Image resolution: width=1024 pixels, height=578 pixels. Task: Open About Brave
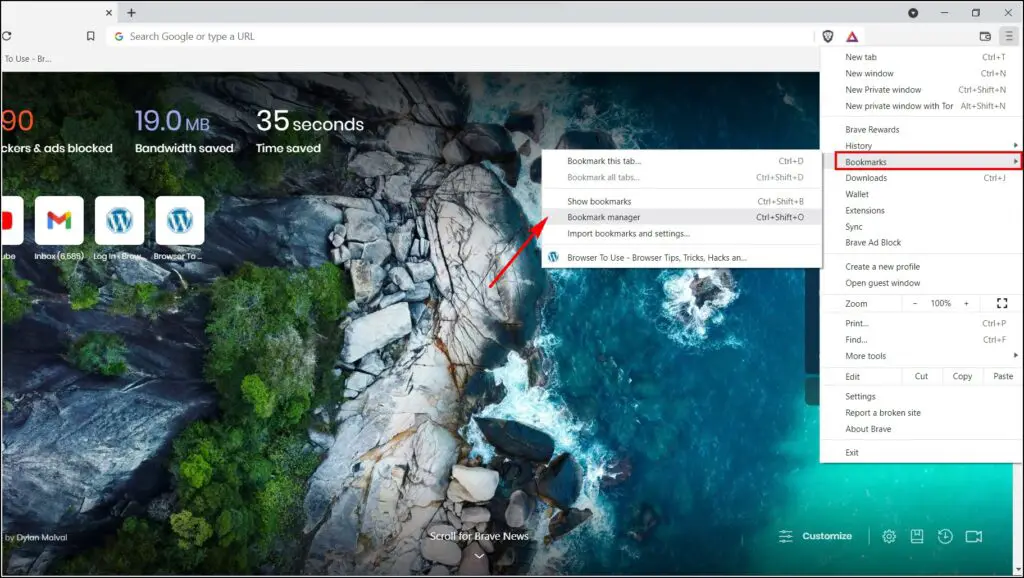tap(921, 429)
